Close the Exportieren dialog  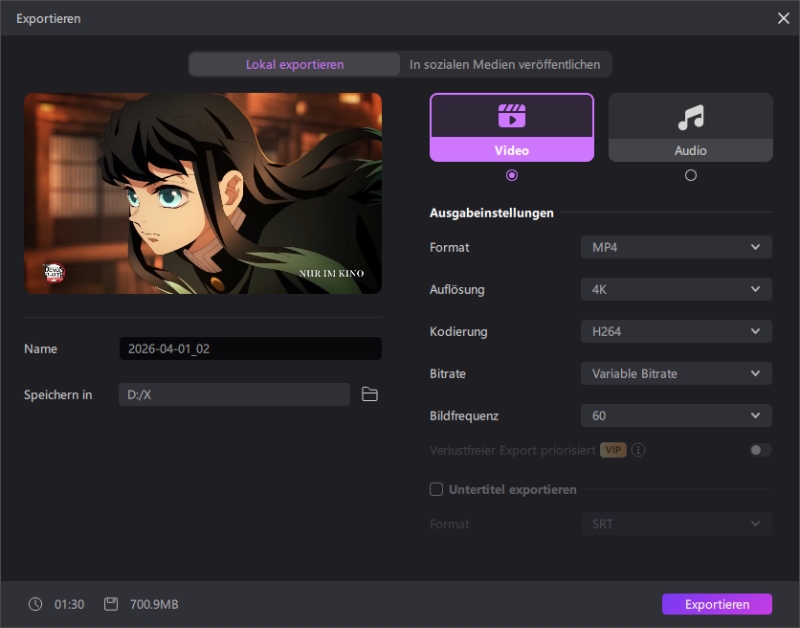(x=783, y=18)
